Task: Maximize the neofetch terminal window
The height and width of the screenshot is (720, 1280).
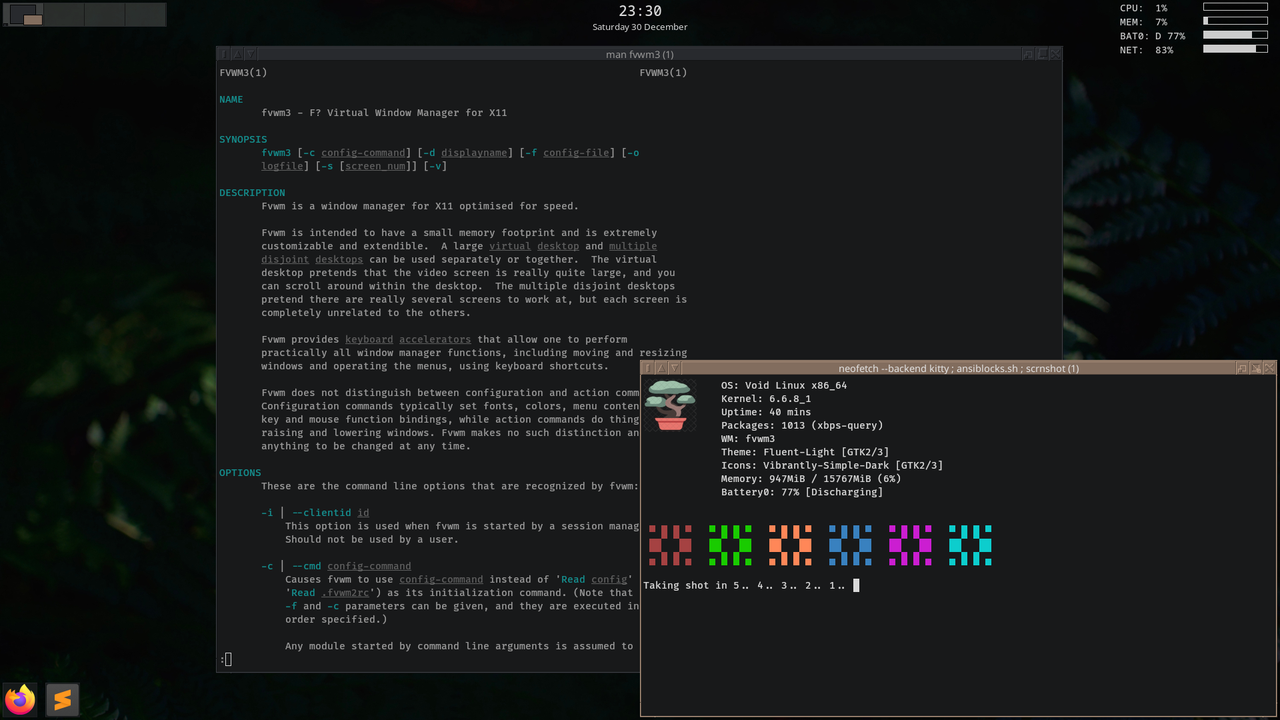Action: tap(1255, 368)
